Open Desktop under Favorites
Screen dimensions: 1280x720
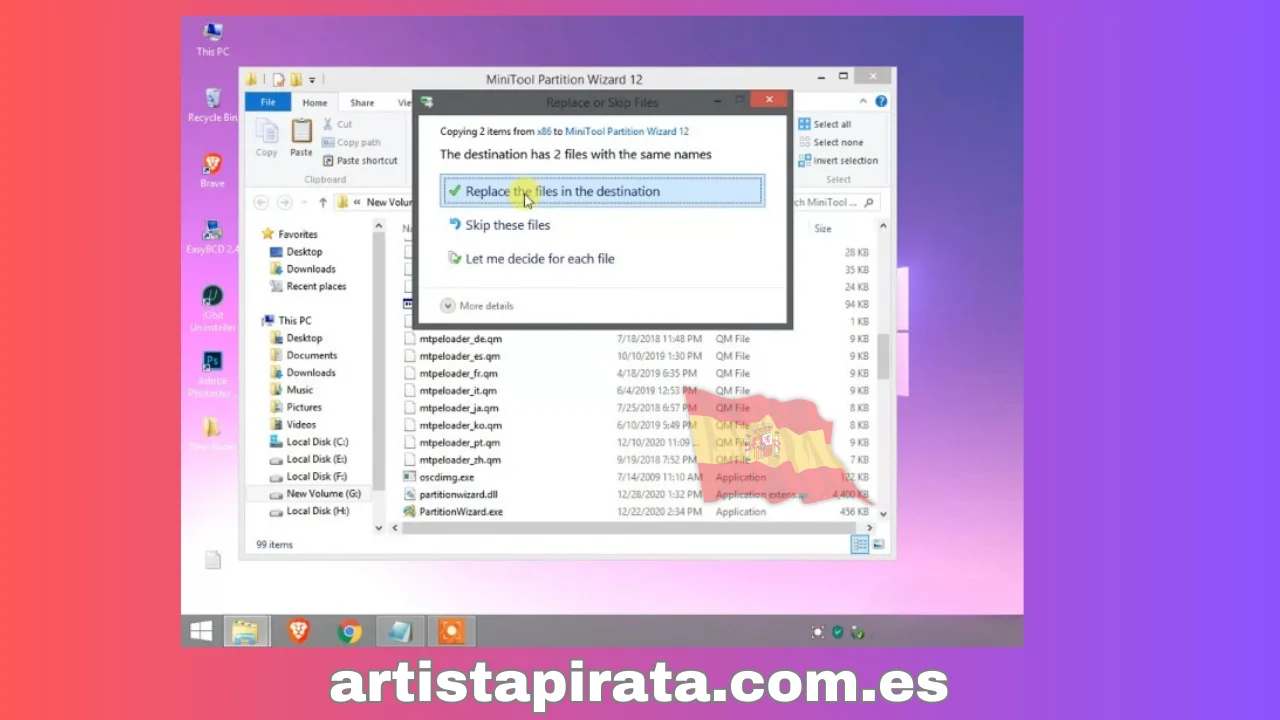tap(296, 252)
